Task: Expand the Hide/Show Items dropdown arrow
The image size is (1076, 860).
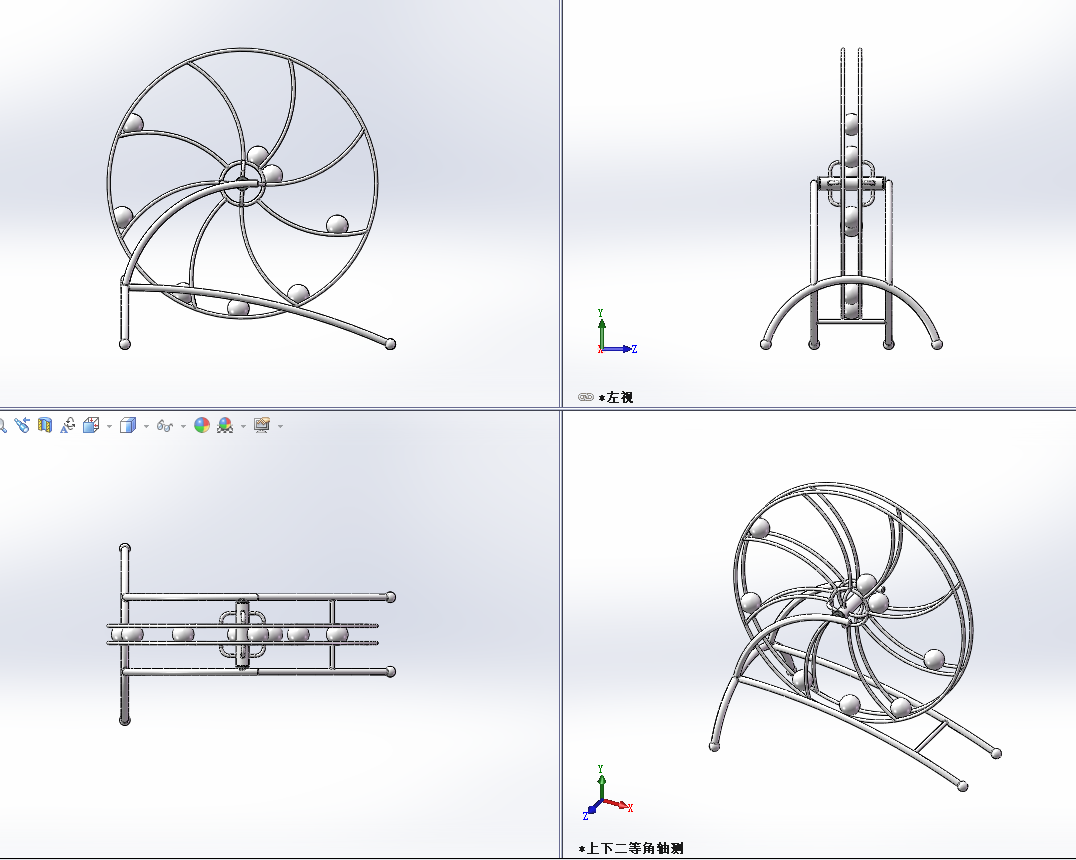Action: [183, 426]
